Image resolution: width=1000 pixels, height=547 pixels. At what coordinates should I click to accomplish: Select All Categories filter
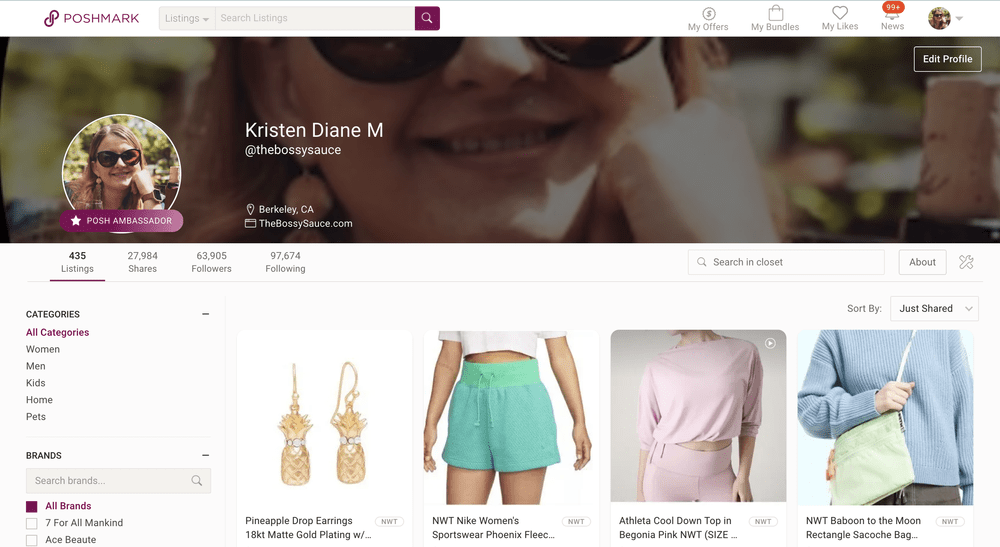57,332
